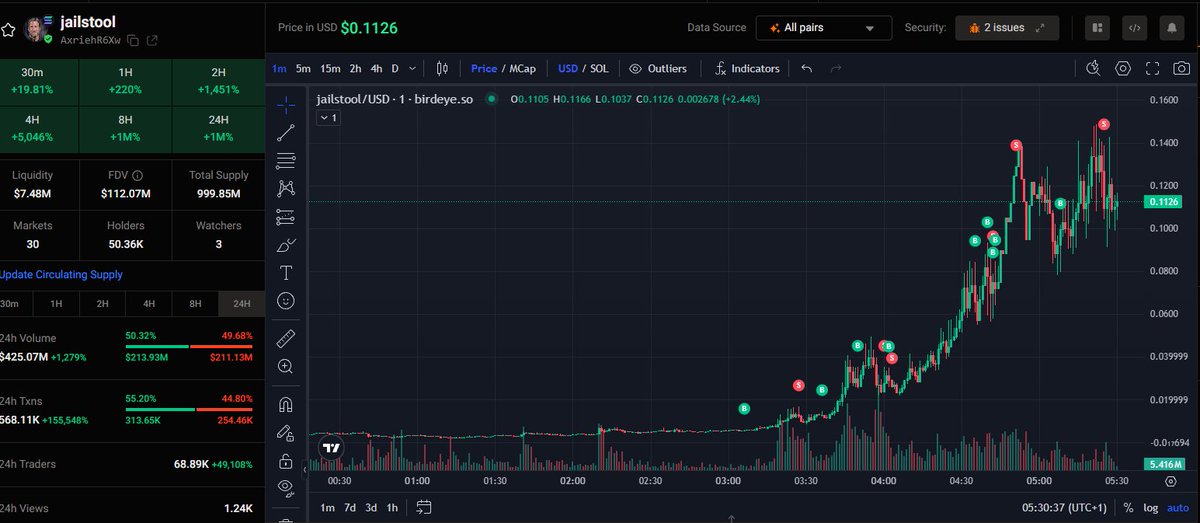
Task: Toggle the Outliers visibility option
Action: 657,69
